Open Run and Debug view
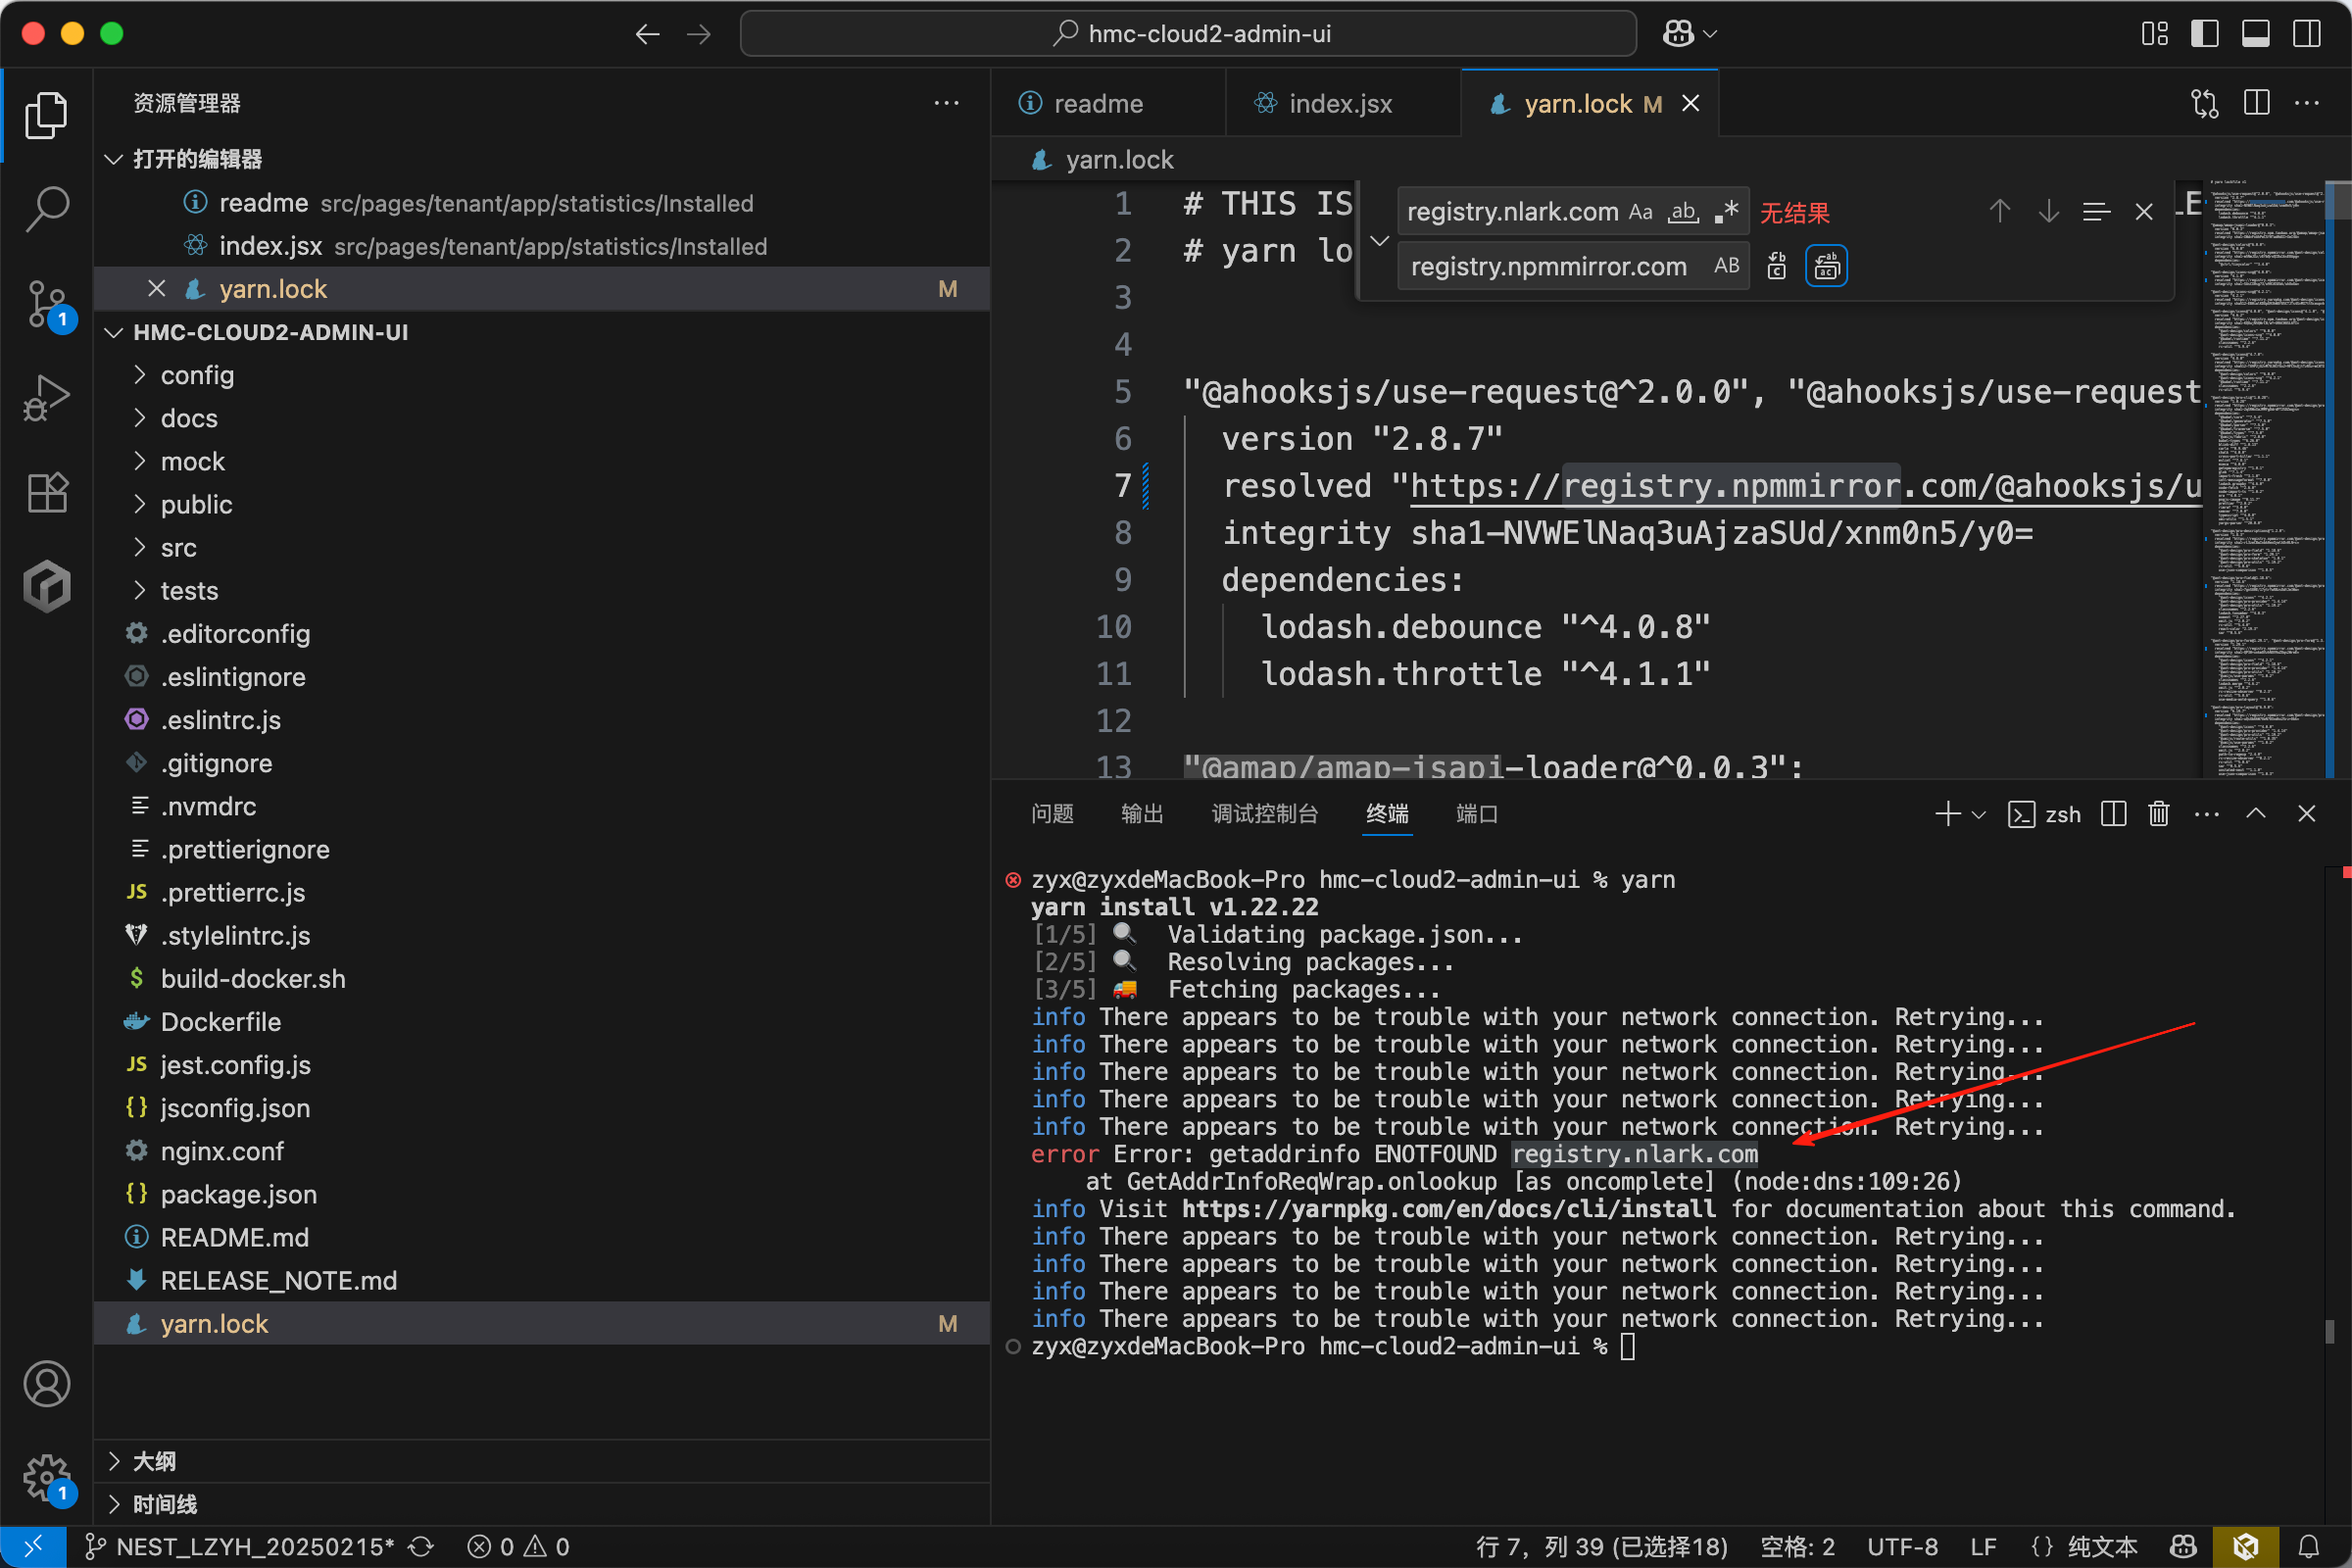This screenshot has width=2352, height=1568. tap(46, 397)
